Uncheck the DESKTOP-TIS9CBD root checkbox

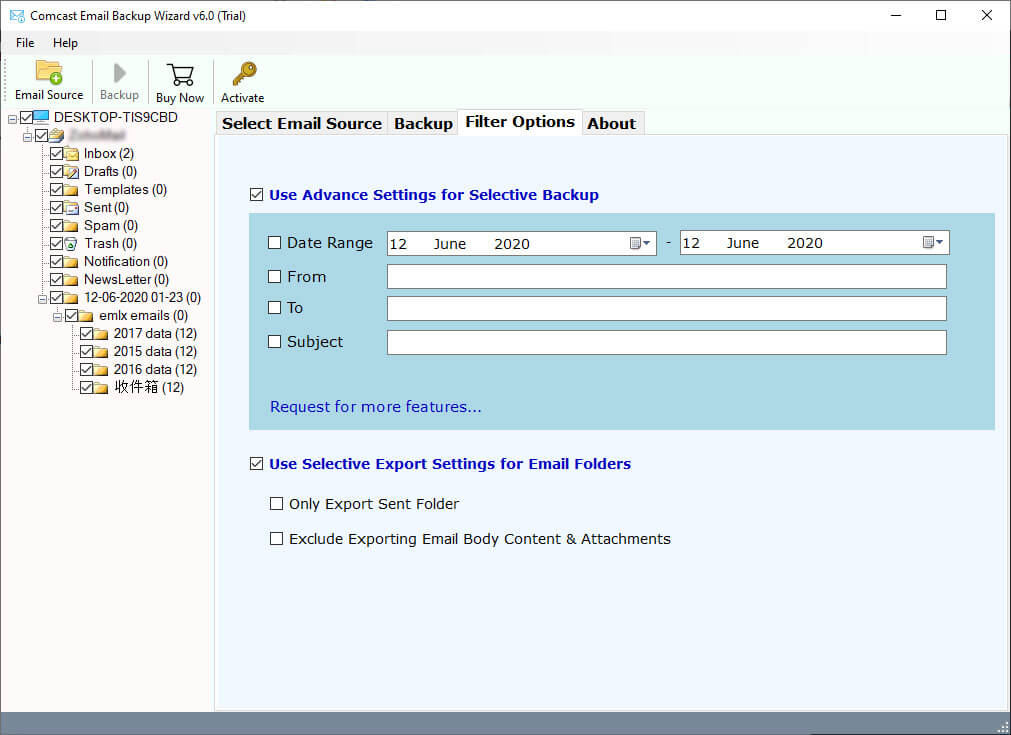point(26,117)
